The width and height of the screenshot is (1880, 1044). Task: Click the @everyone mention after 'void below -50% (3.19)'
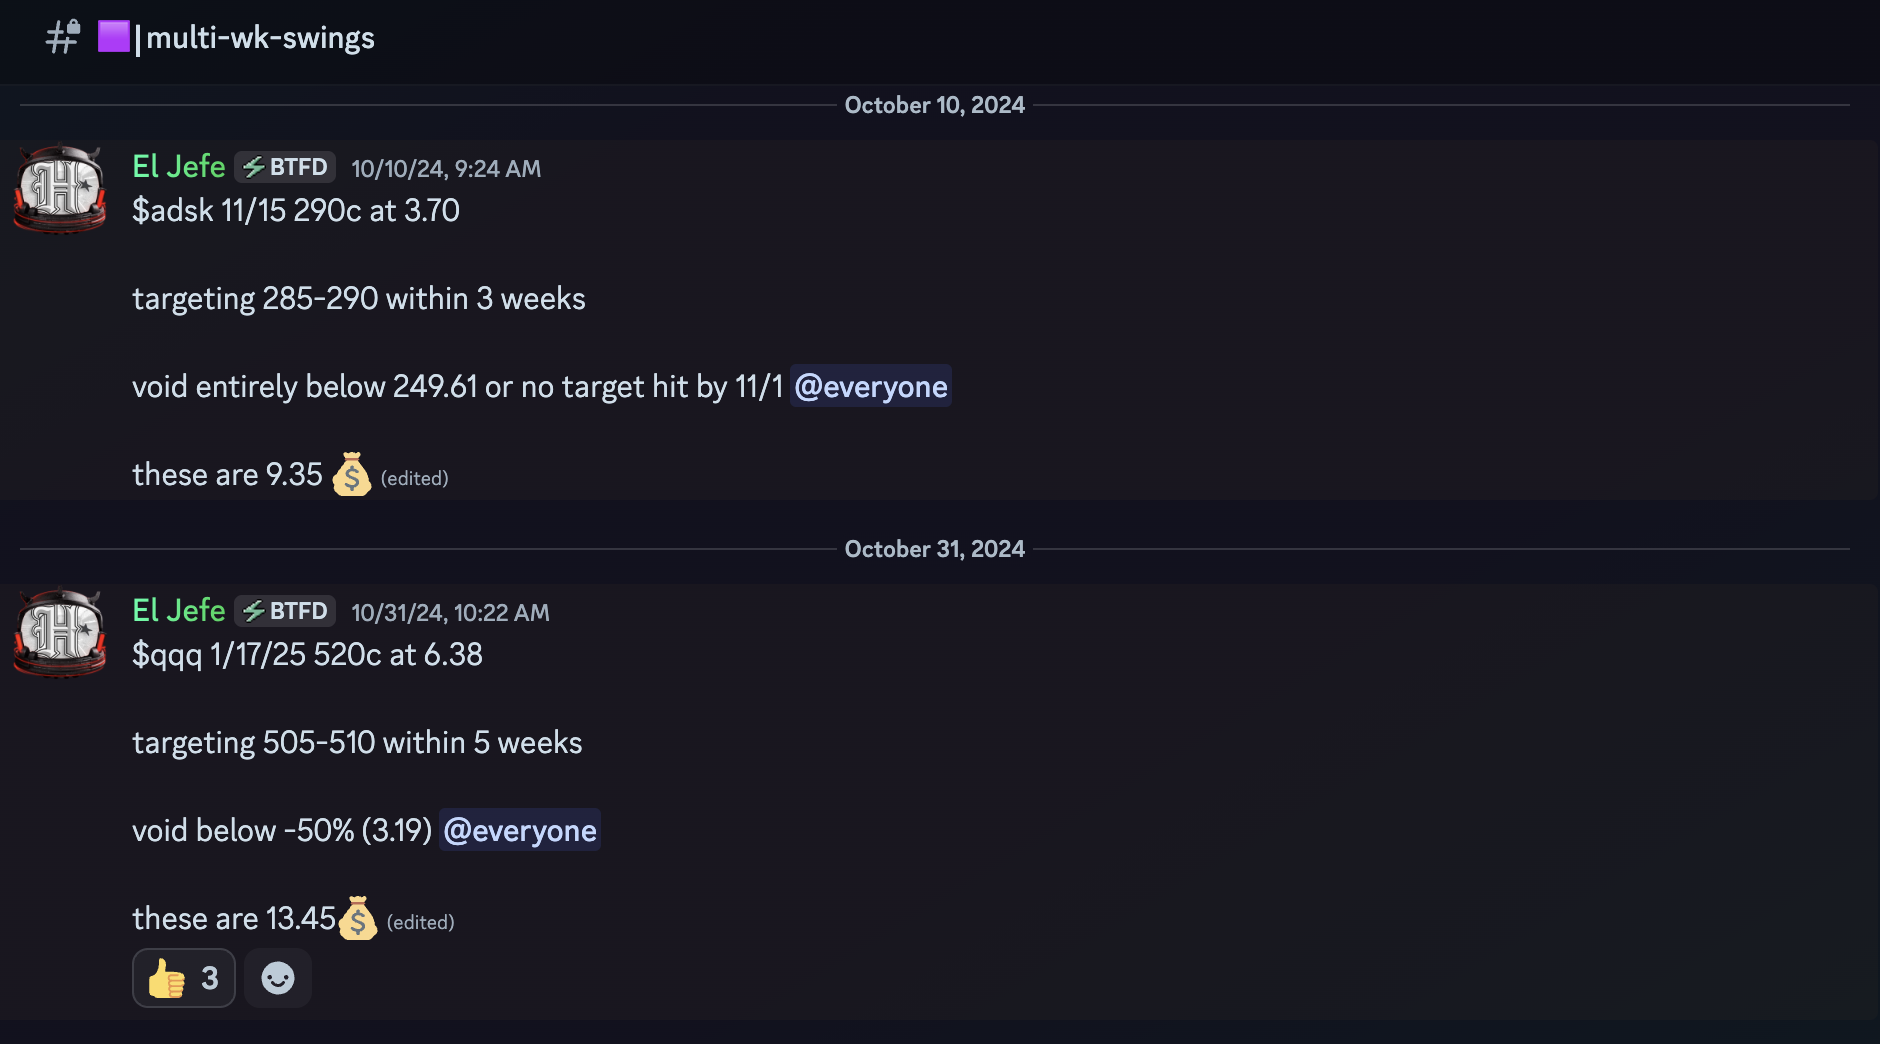(x=520, y=831)
